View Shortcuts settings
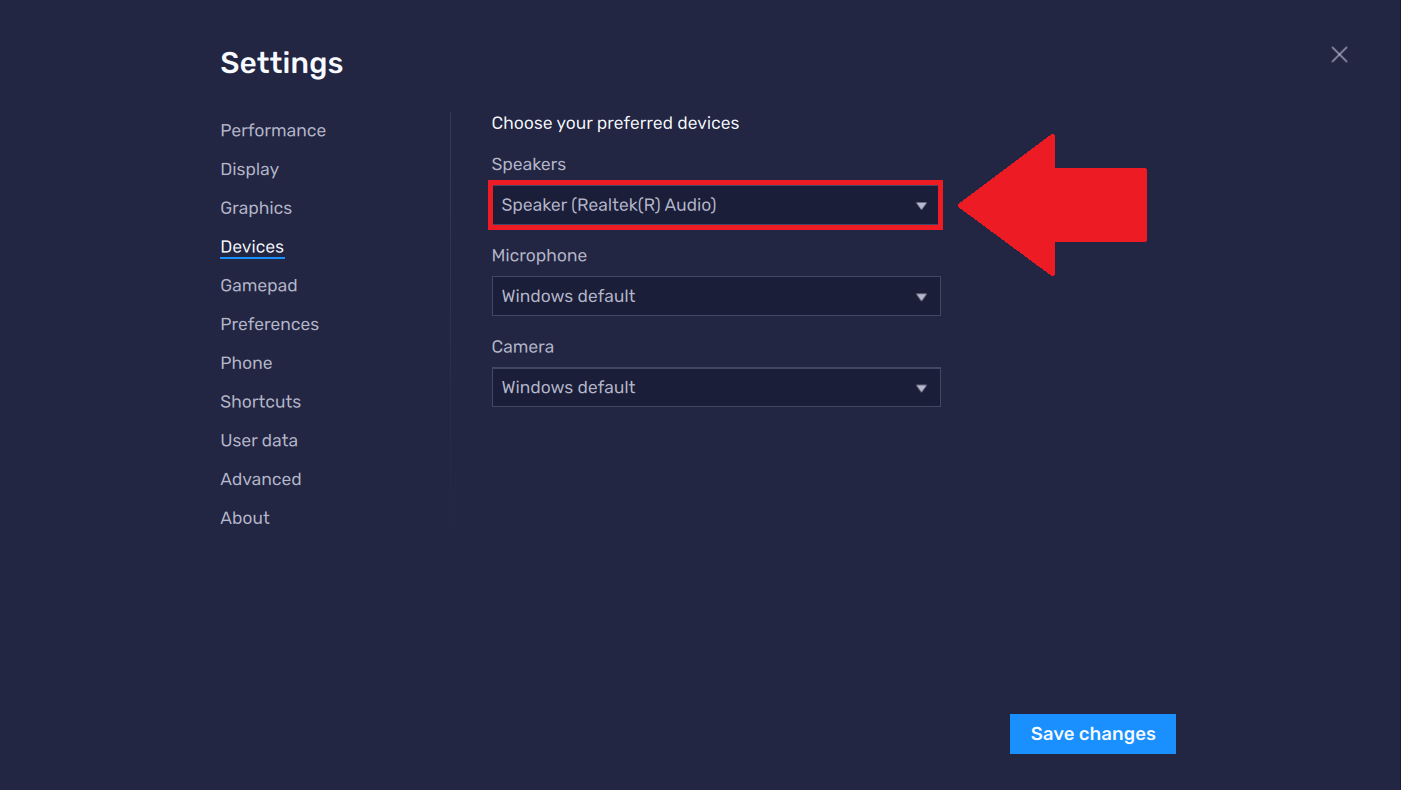The image size is (1401, 790). [261, 402]
